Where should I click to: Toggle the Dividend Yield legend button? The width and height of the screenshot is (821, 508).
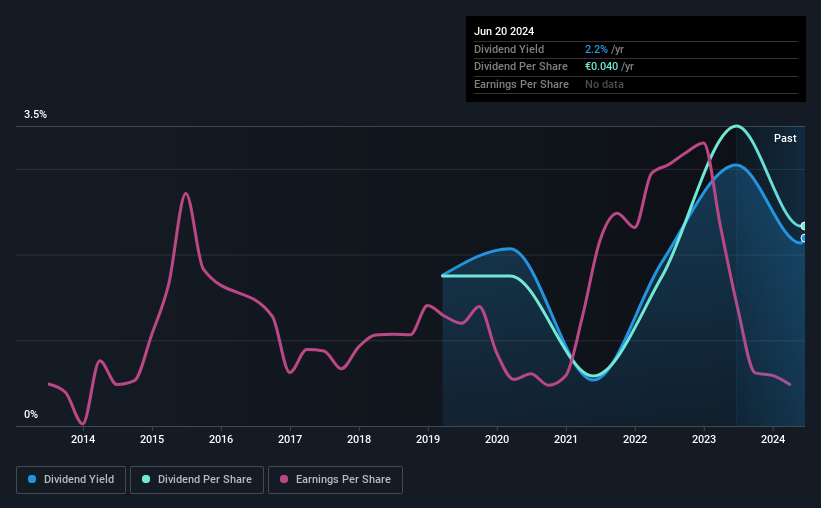(x=71, y=480)
